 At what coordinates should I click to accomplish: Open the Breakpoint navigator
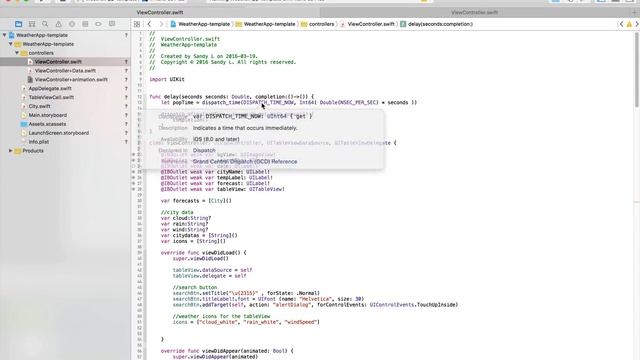98,24
